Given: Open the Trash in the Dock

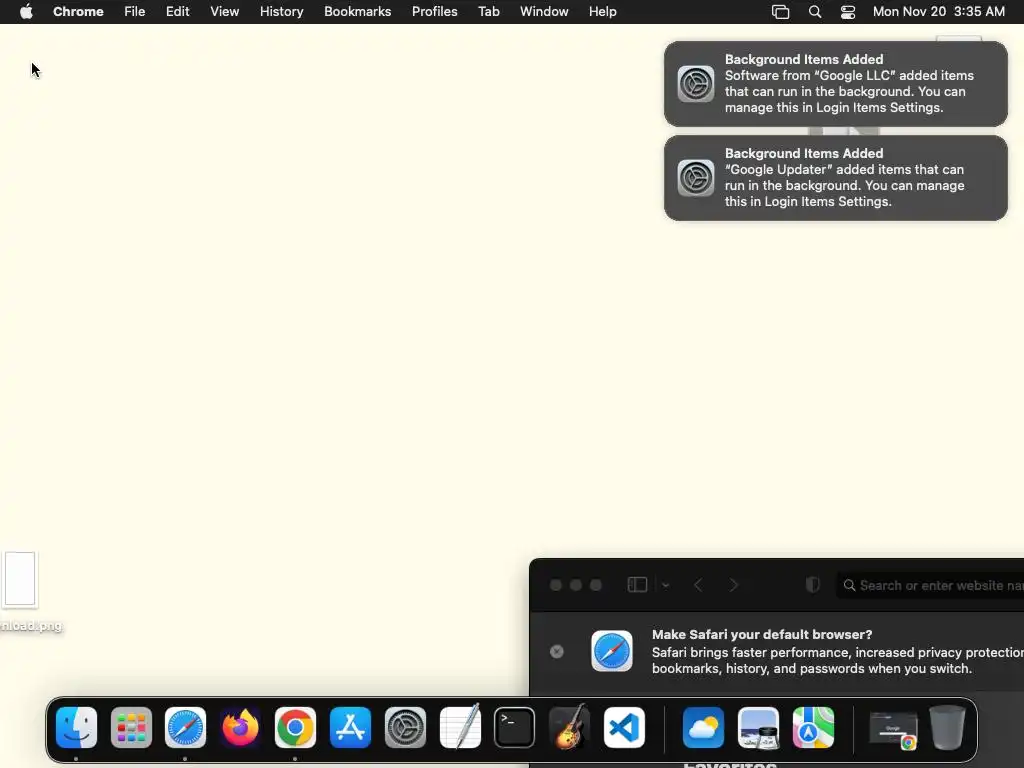Looking at the screenshot, I should [948, 728].
